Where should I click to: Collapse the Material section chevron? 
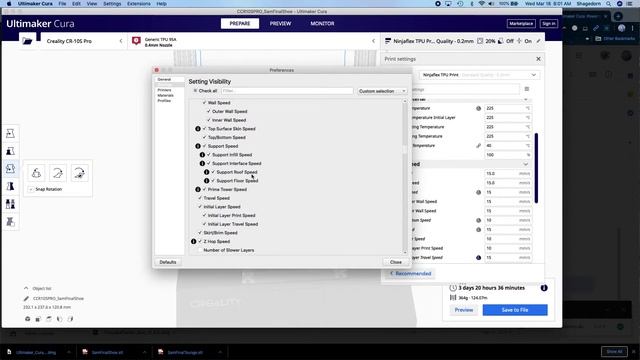tap(526, 99)
